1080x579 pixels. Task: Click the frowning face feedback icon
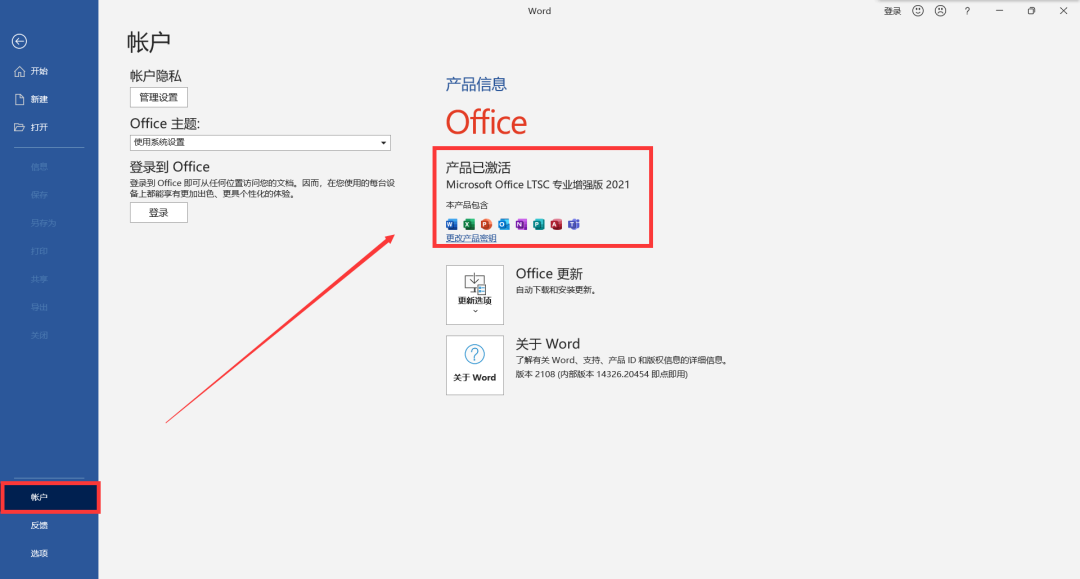pyautogui.click(x=941, y=11)
